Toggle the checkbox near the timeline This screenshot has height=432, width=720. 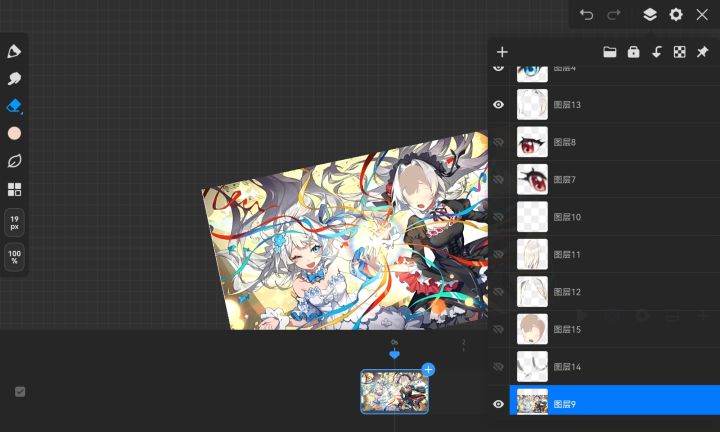[x=20, y=392]
